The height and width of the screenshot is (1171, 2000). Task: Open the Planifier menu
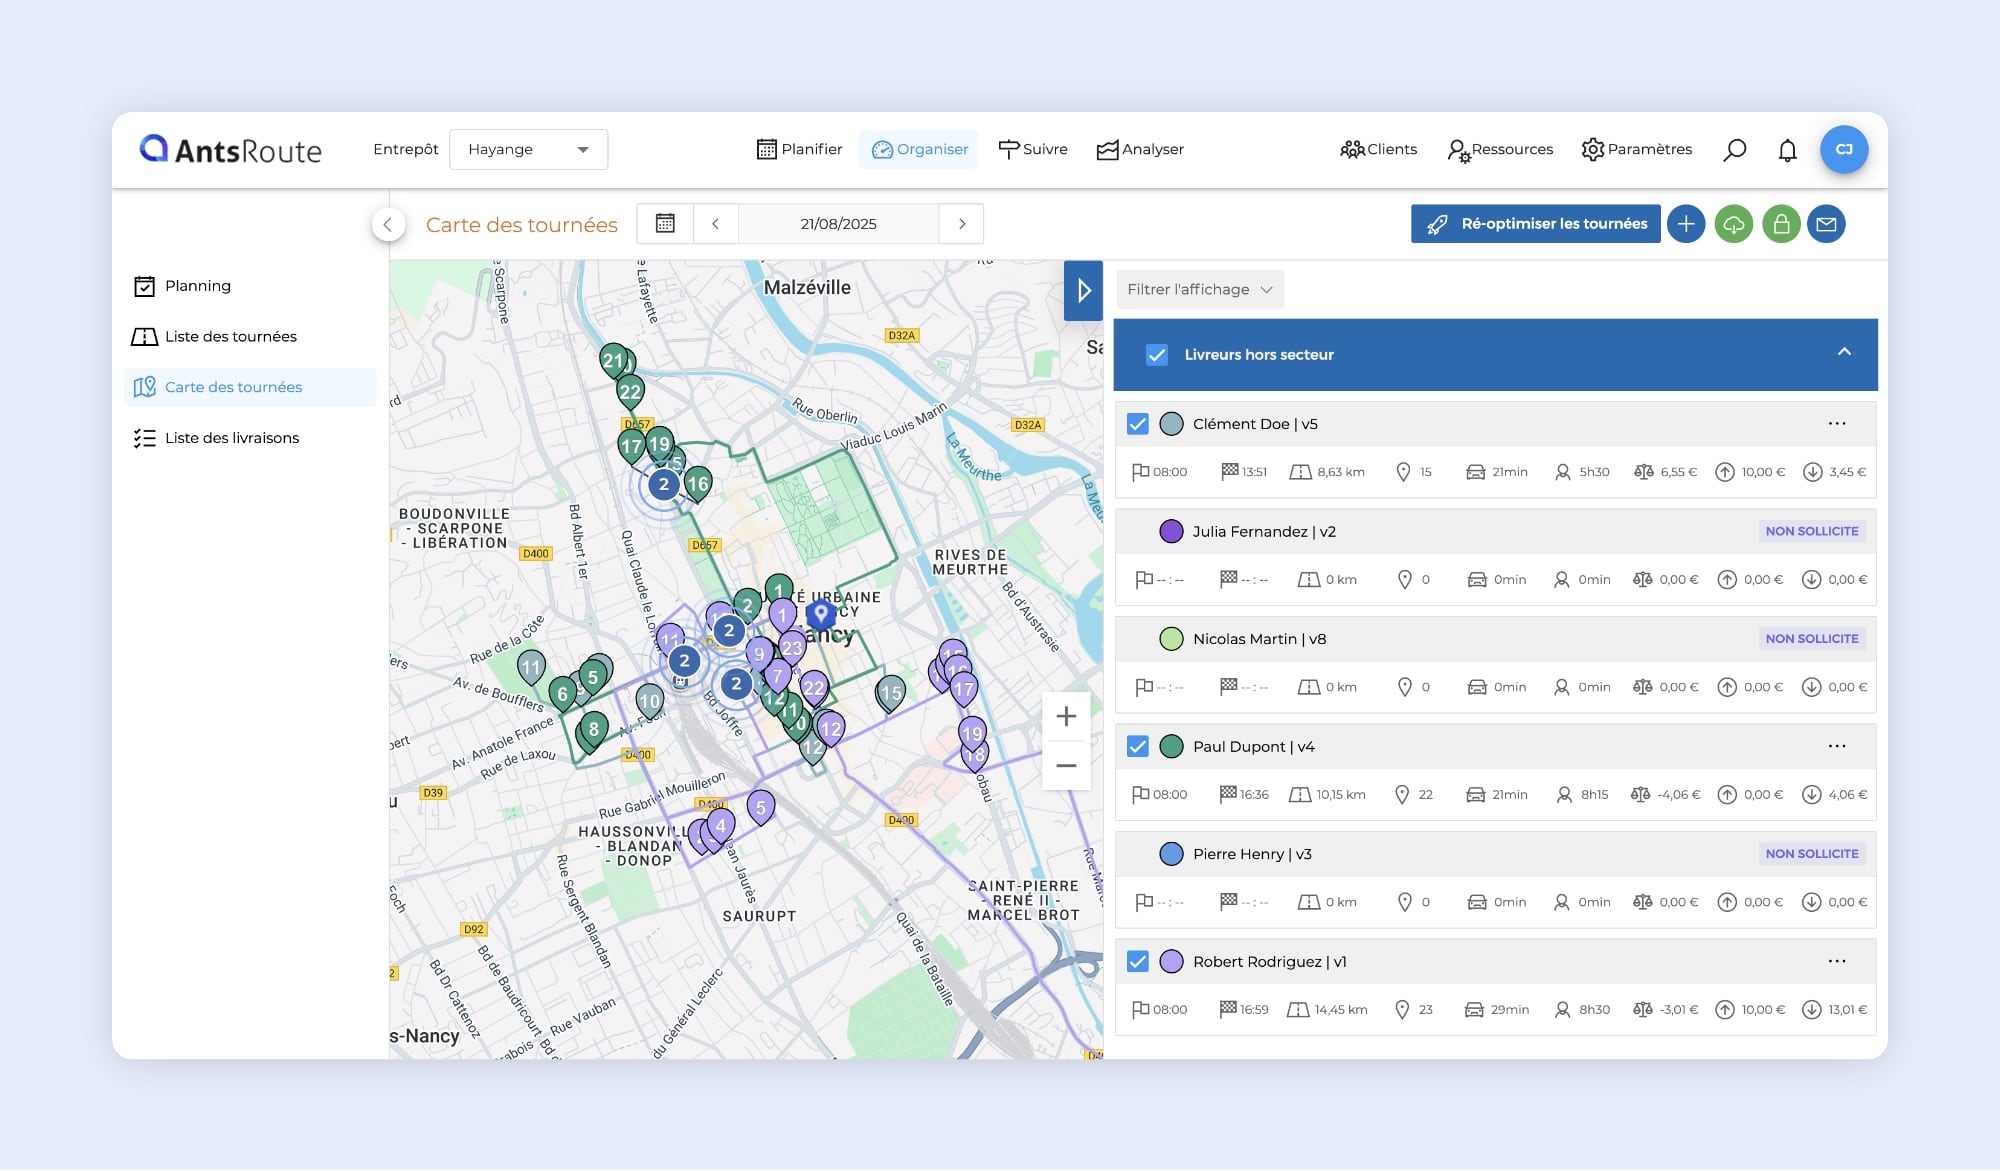point(799,150)
